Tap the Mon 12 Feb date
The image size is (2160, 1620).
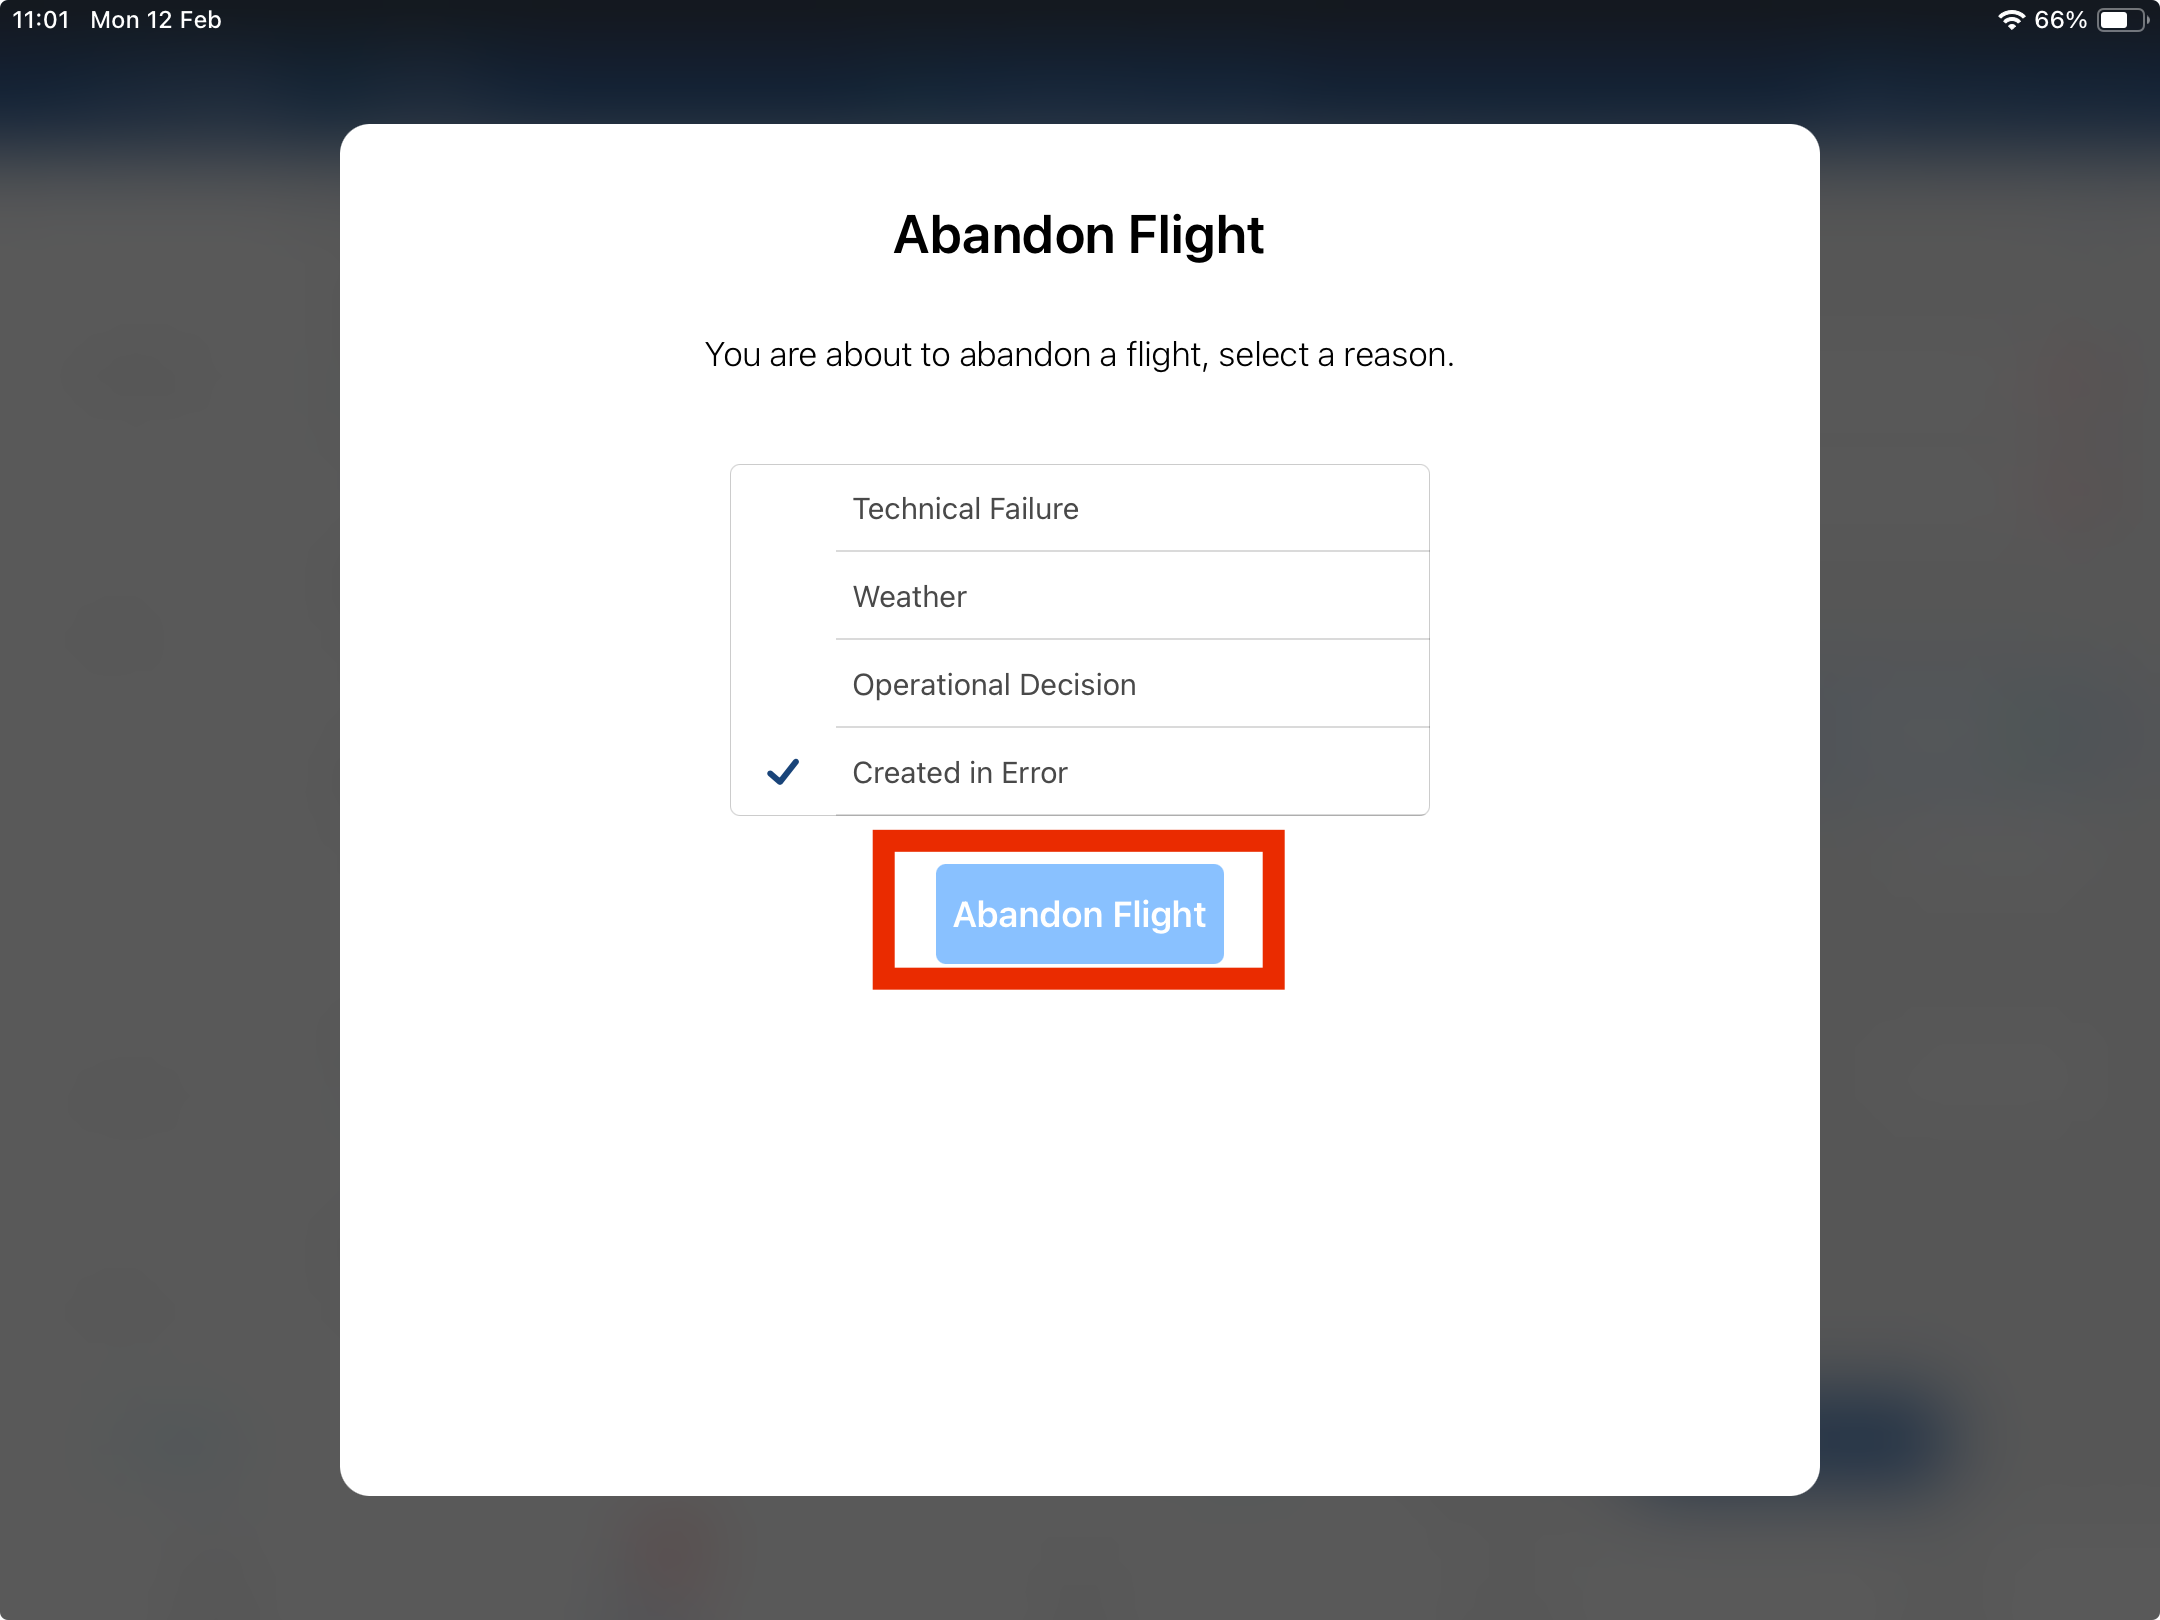point(156,20)
